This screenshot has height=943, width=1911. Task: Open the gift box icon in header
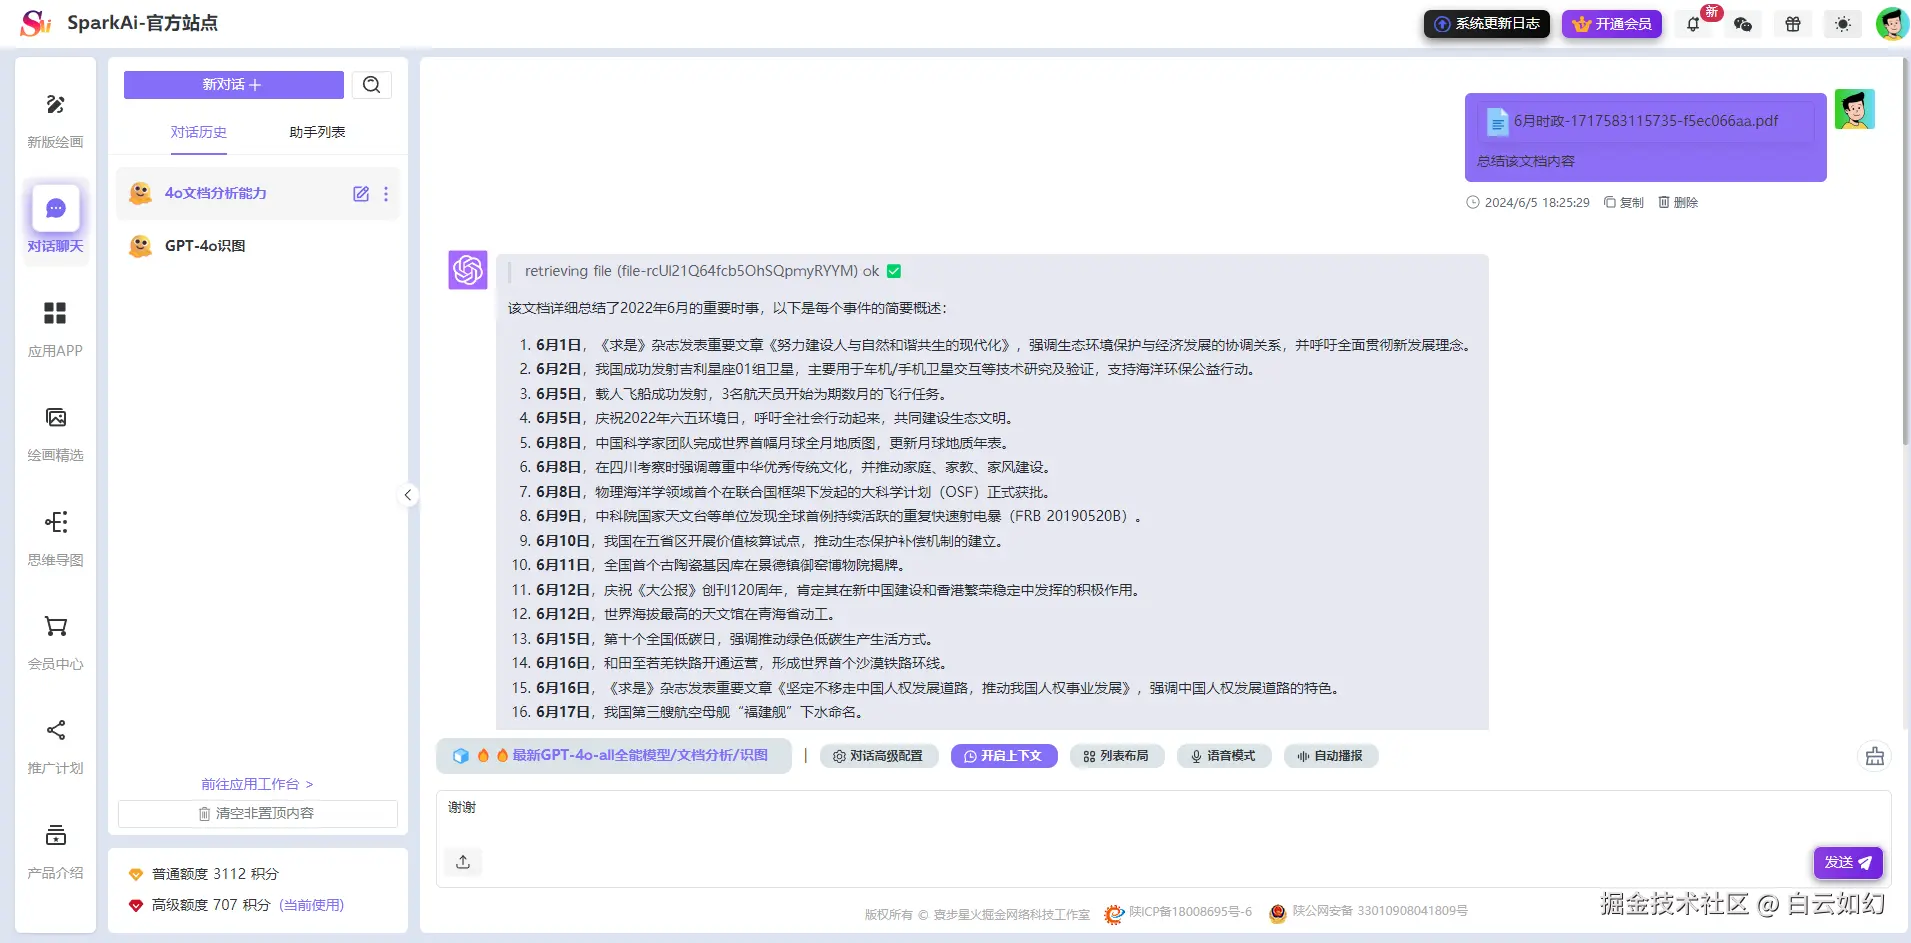pos(1792,23)
